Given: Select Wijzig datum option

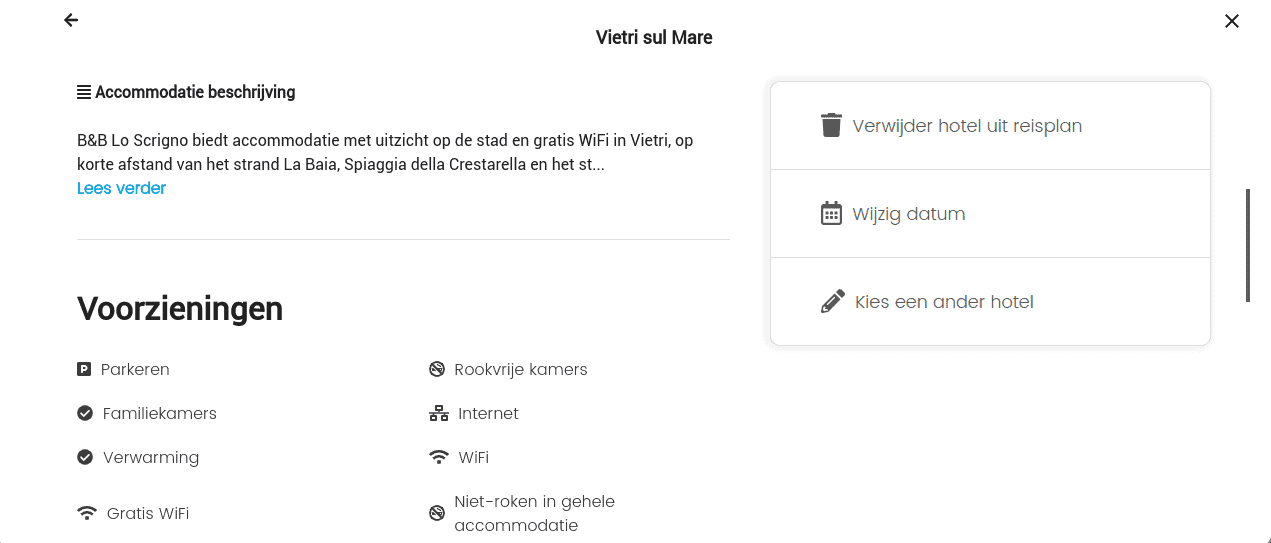Looking at the screenshot, I should (908, 214).
